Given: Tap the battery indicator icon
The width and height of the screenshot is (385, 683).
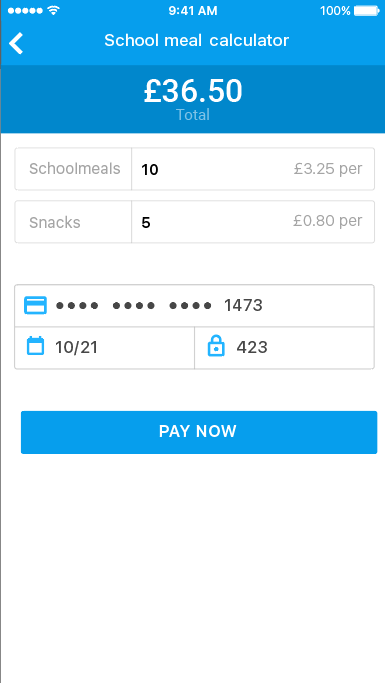Looking at the screenshot, I should pyautogui.click(x=367, y=10).
